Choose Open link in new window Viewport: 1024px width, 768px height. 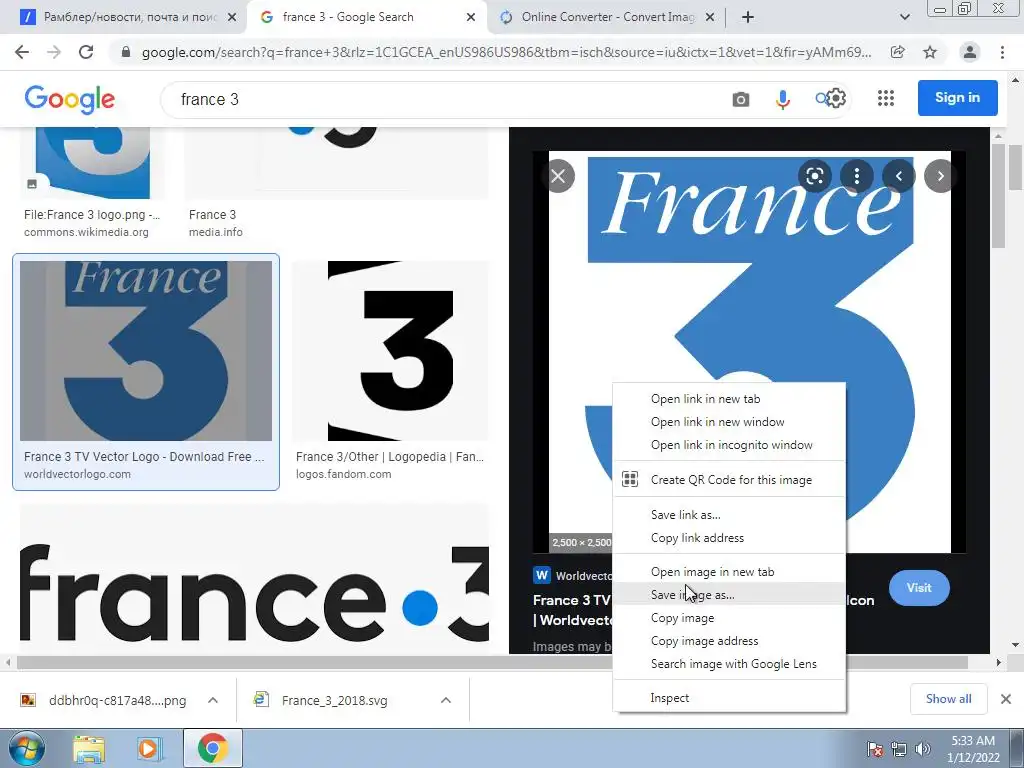coord(729,422)
